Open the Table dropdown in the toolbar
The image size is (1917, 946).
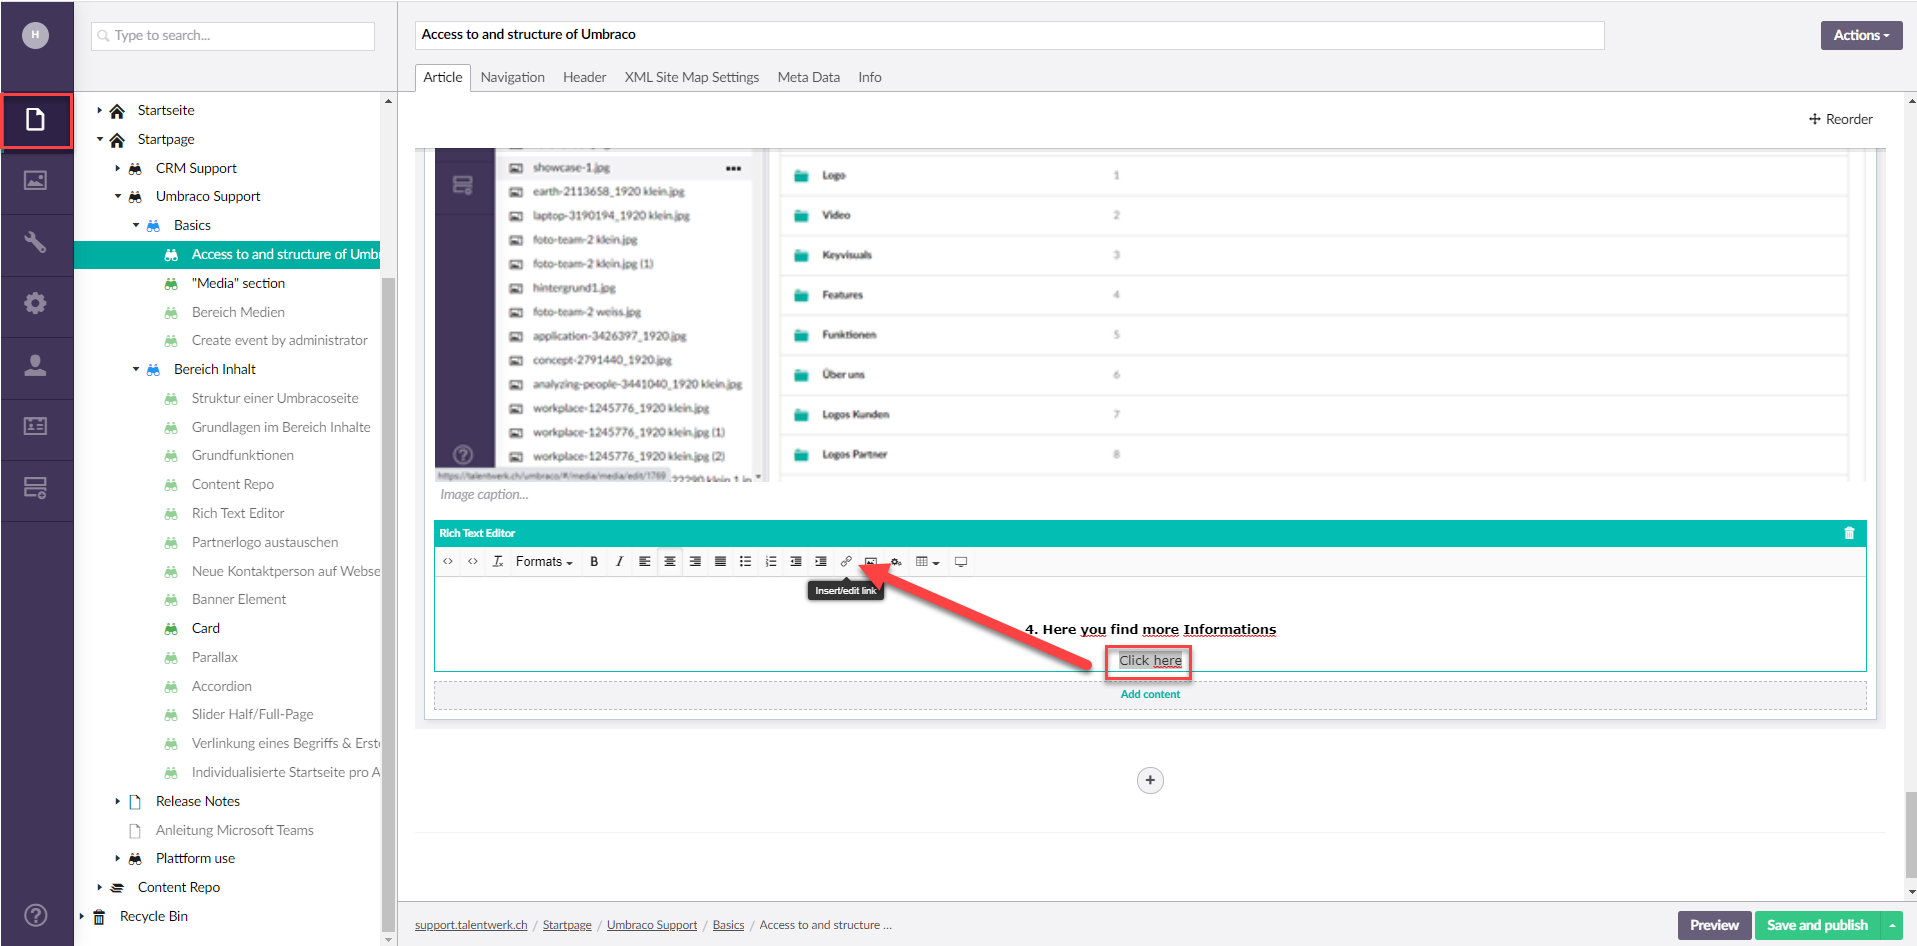click(928, 562)
